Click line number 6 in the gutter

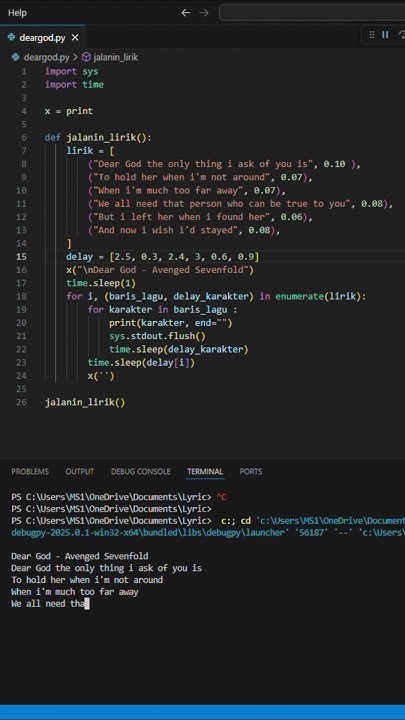coord(24,138)
